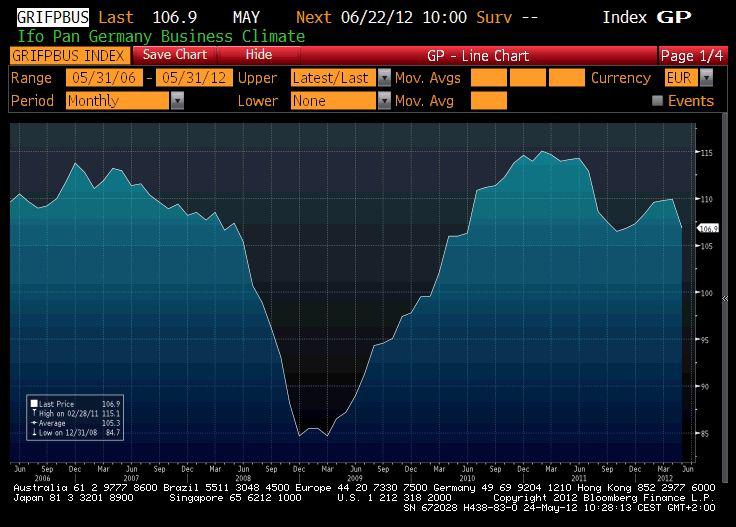Enable the Events checkbox

pos(658,101)
